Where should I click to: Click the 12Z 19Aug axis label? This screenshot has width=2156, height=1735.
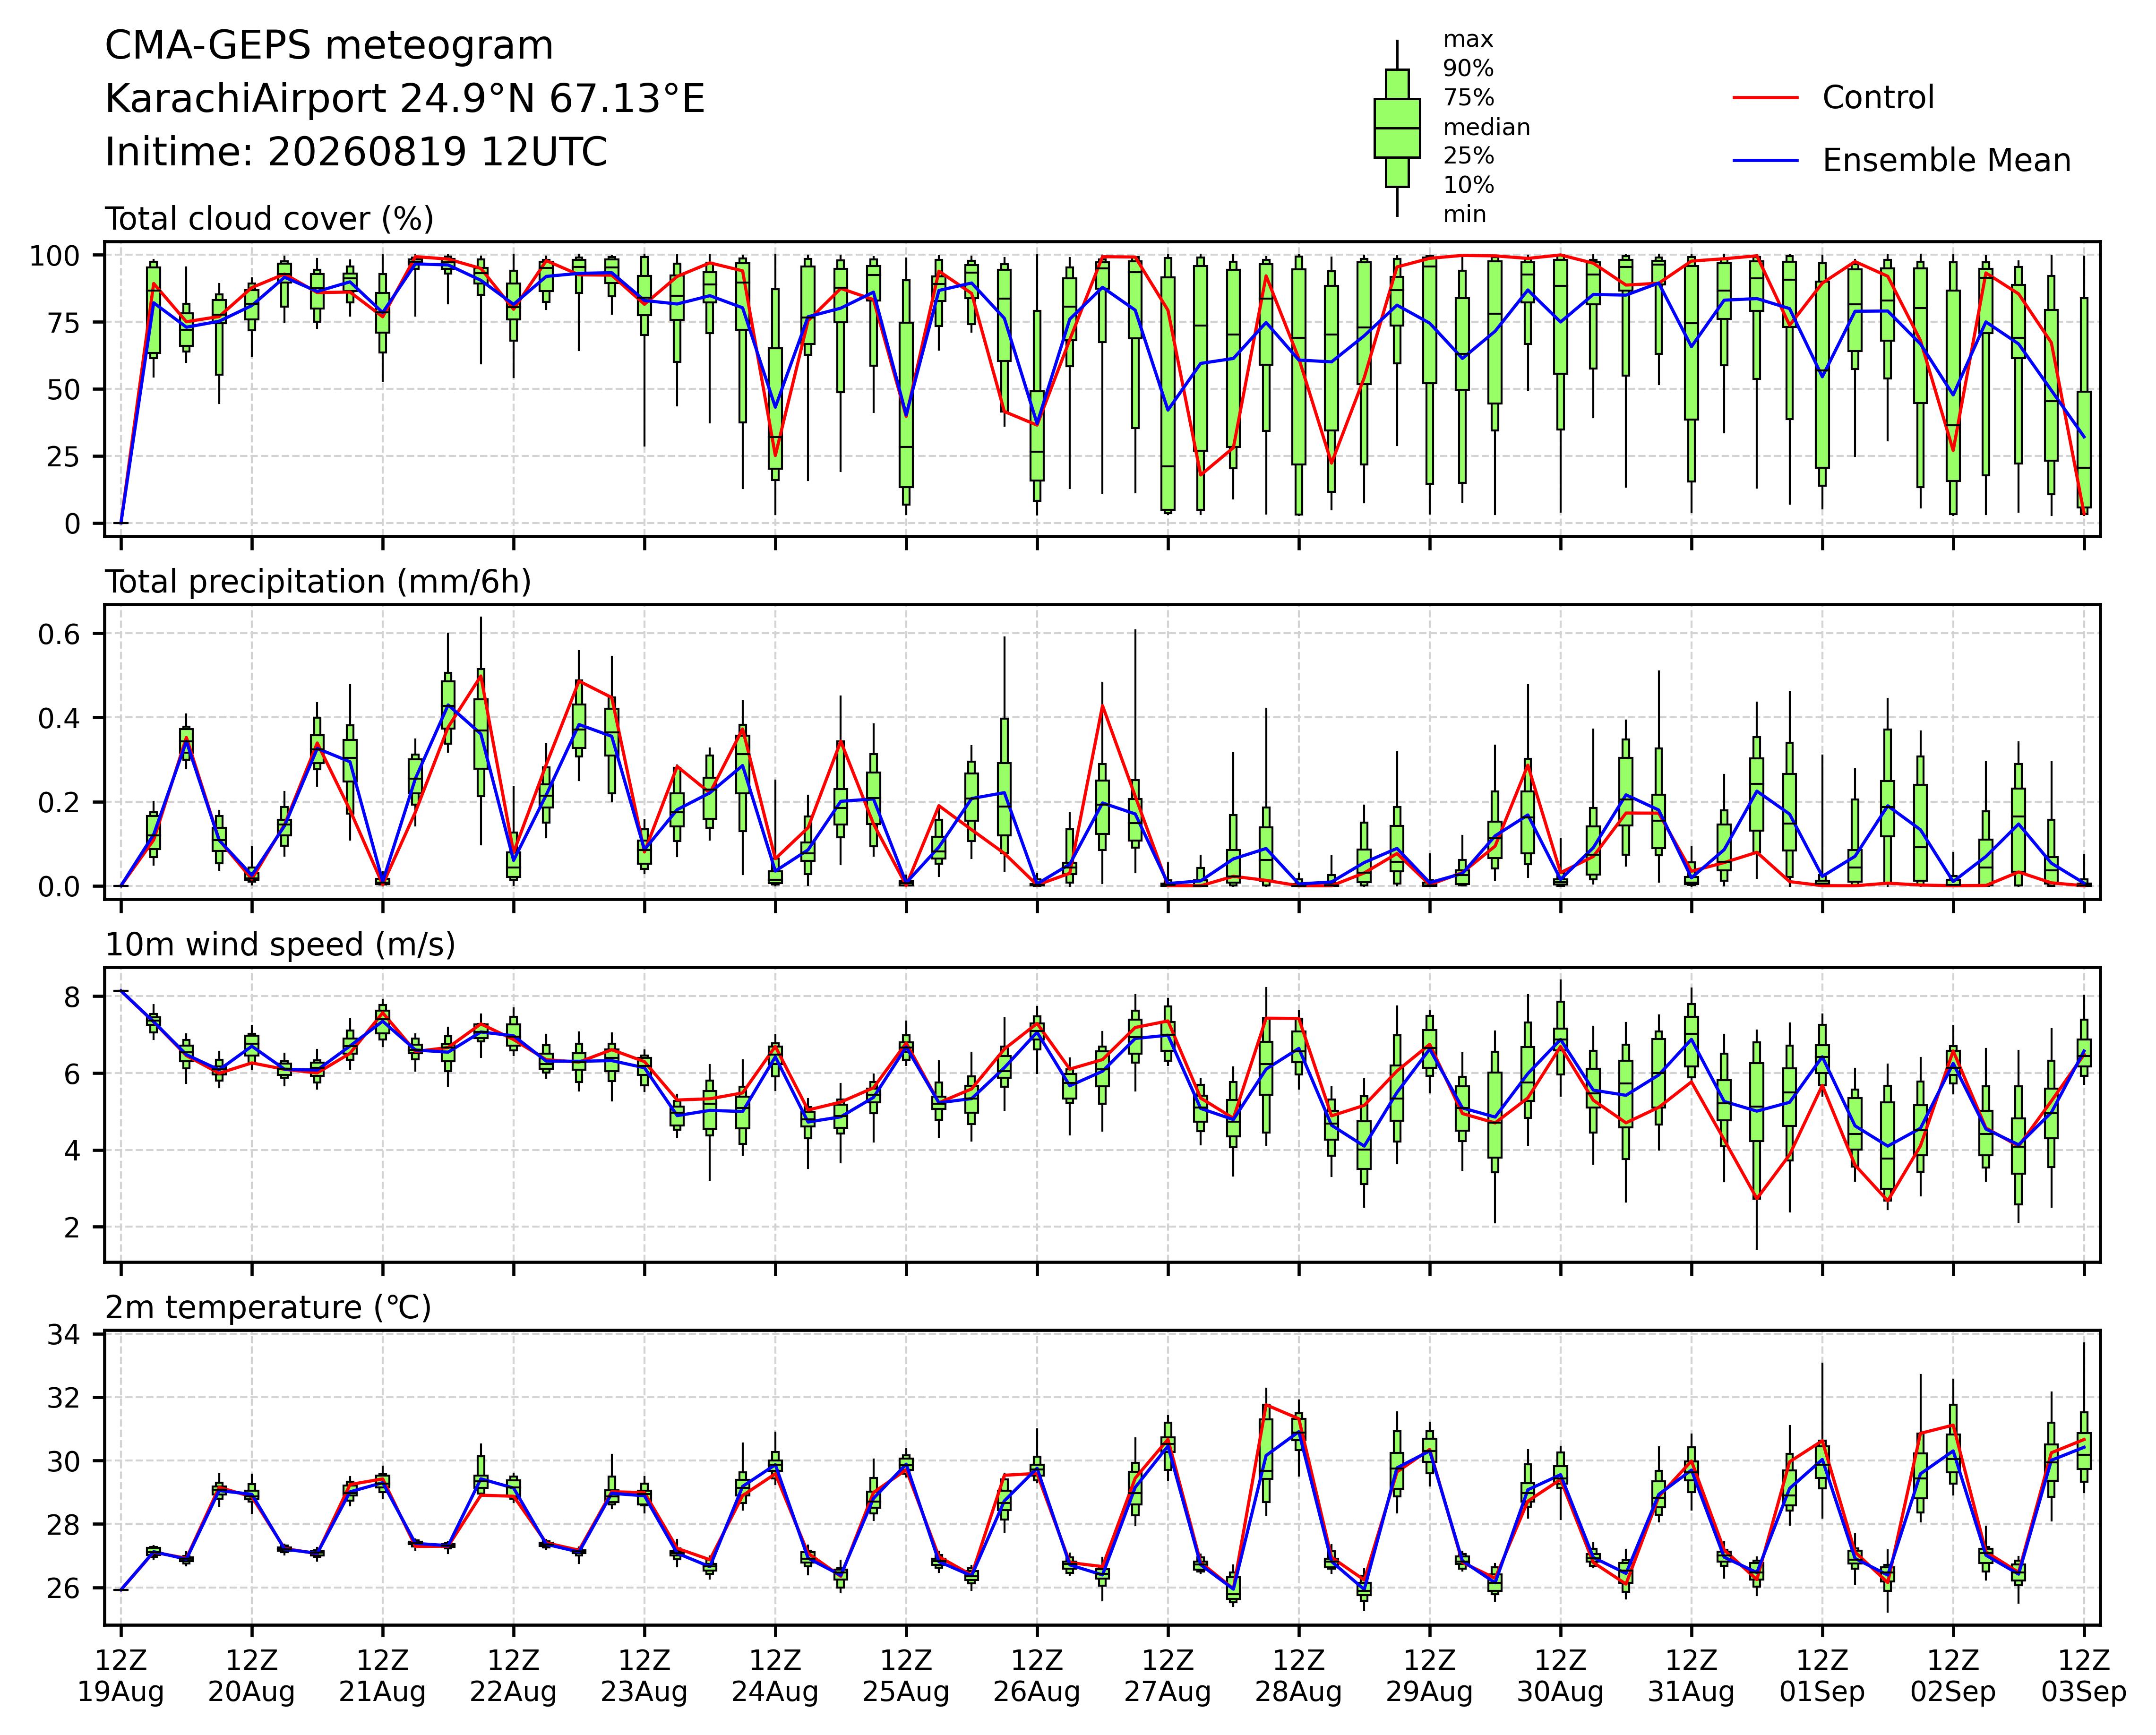[x=121, y=1676]
